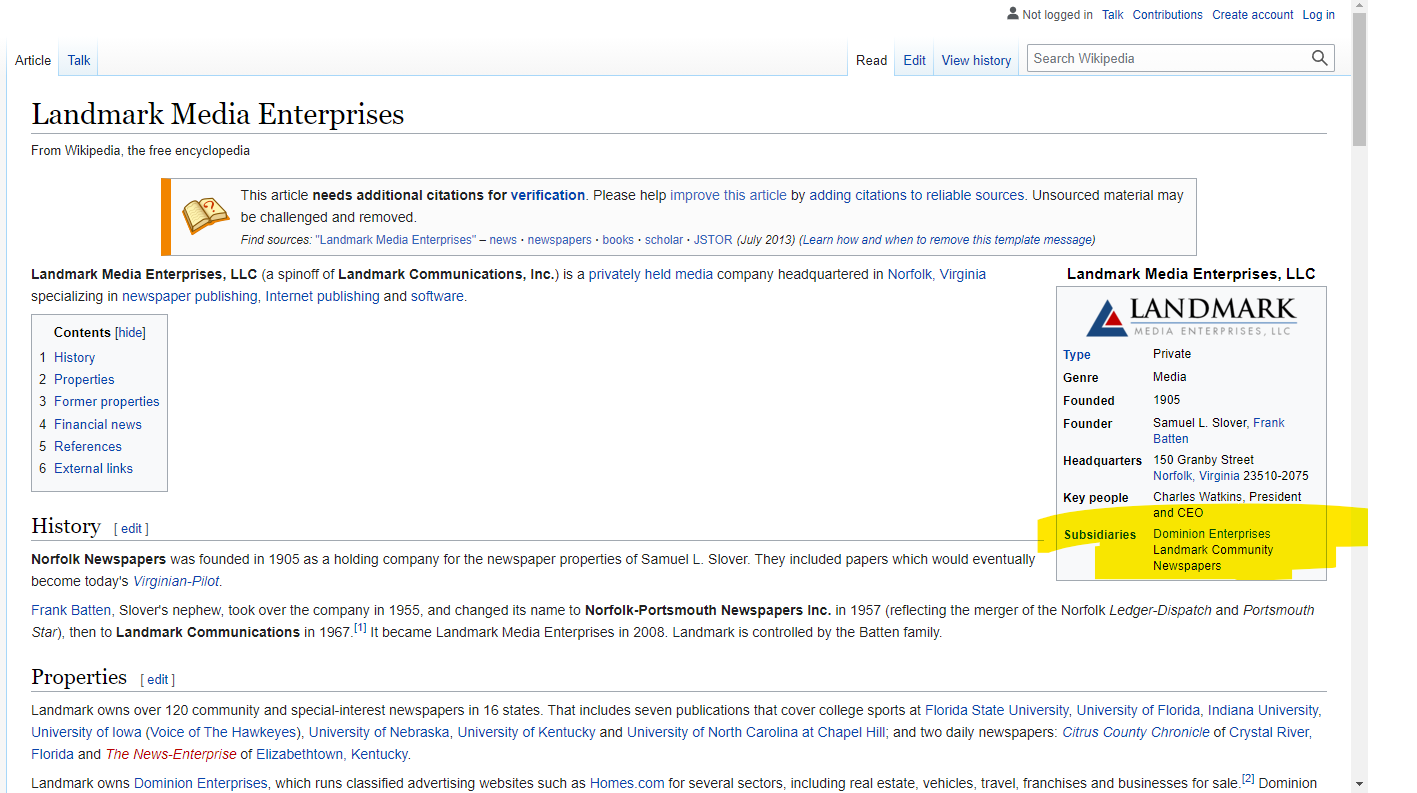
Task: Click the JSTOR find-sources link
Action: click(713, 240)
